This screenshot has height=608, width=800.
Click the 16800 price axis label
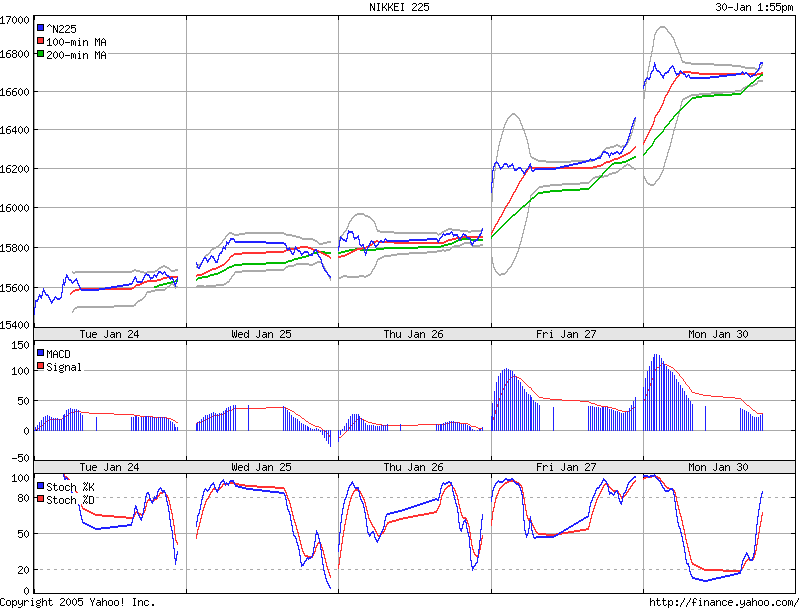coord(15,55)
